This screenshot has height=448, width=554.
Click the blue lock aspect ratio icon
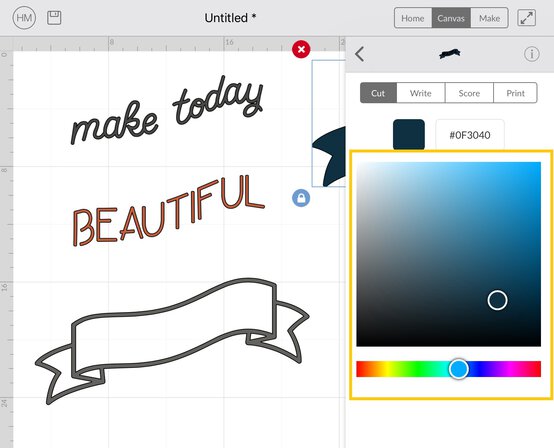pyautogui.click(x=301, y=198)
